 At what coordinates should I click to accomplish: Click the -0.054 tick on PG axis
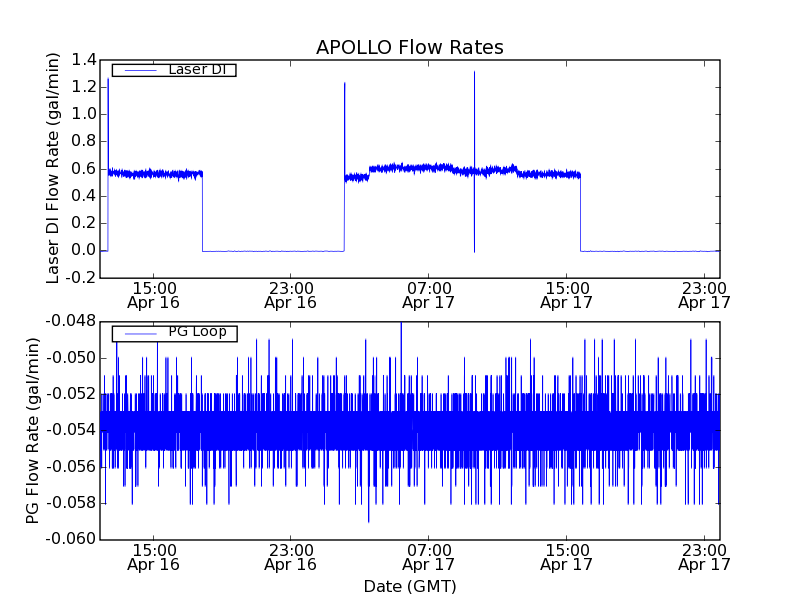[x=71, y=430]
